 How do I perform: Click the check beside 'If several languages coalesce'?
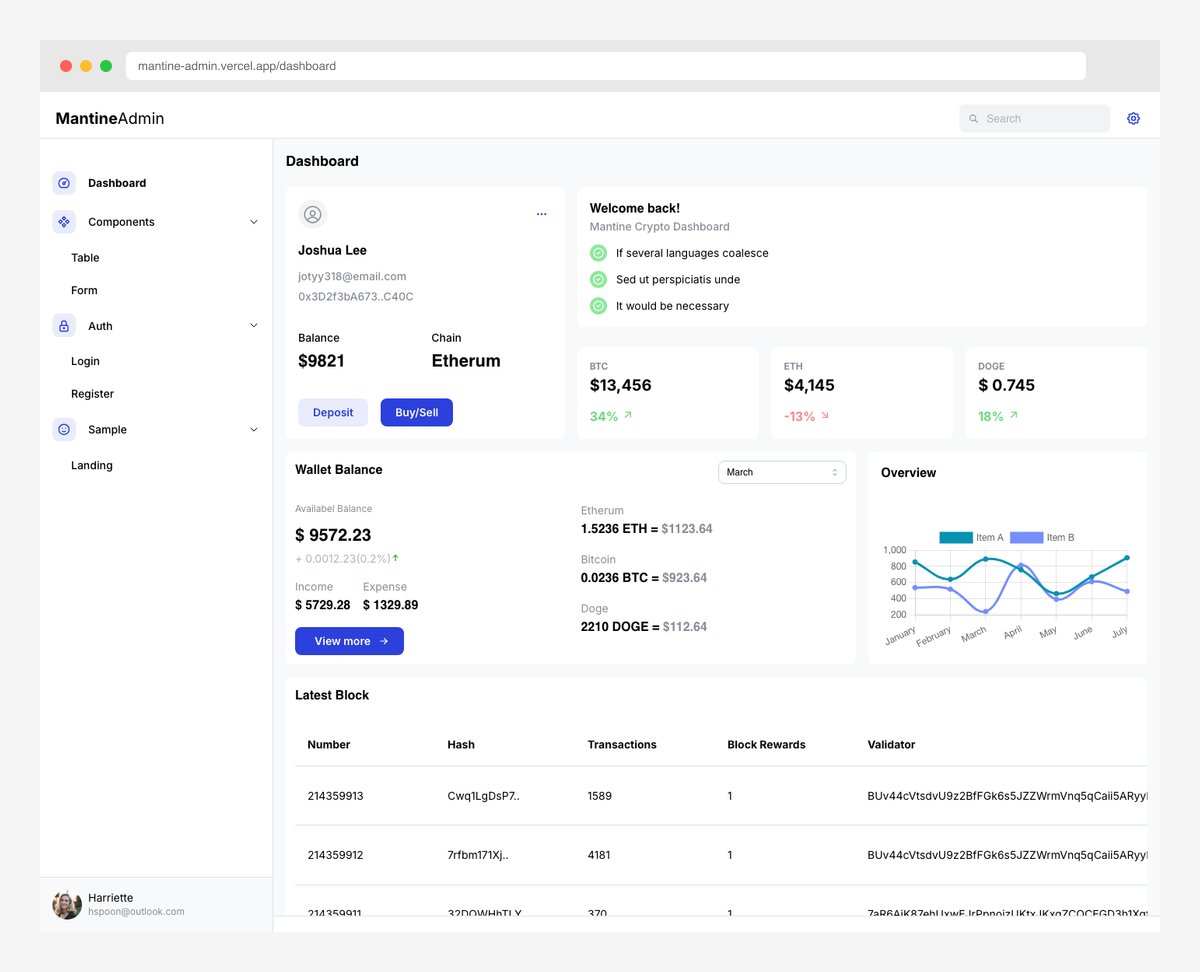click(598, 253)
